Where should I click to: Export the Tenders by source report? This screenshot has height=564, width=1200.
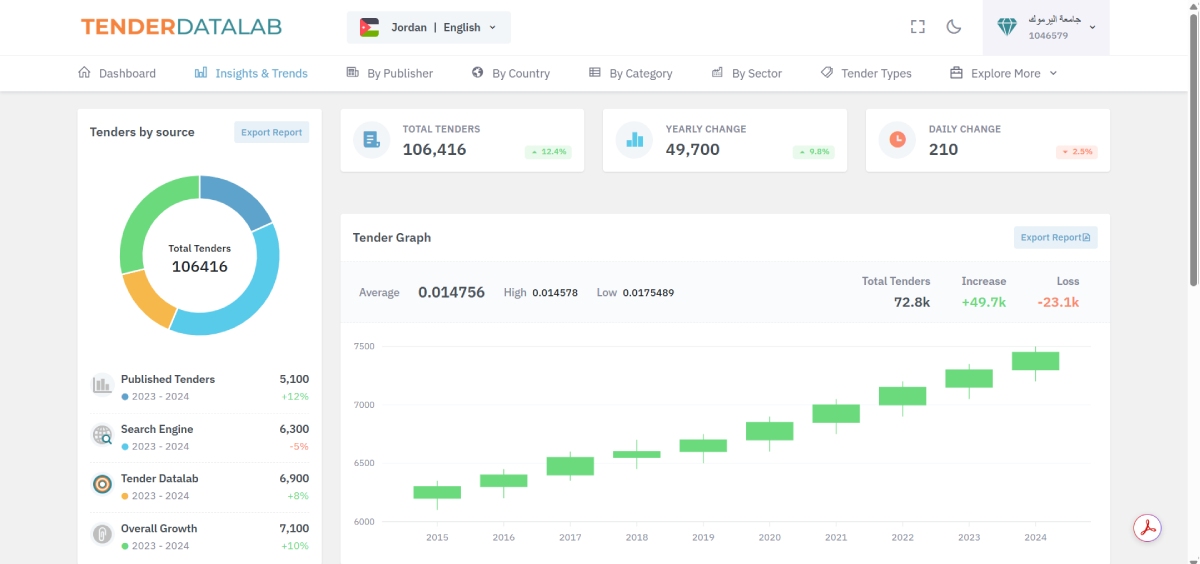click(271, 132)
